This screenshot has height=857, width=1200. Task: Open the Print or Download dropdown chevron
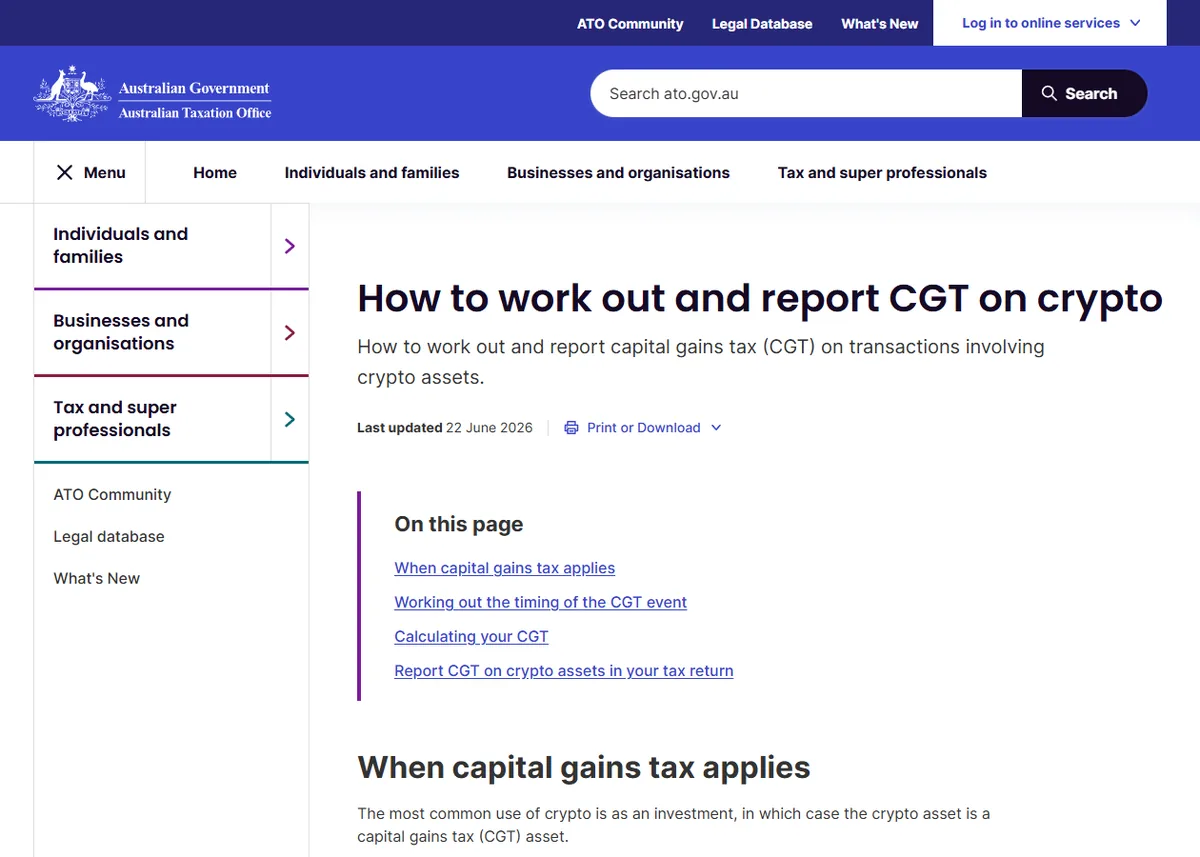pyautogui.click(x=716, y=428)
